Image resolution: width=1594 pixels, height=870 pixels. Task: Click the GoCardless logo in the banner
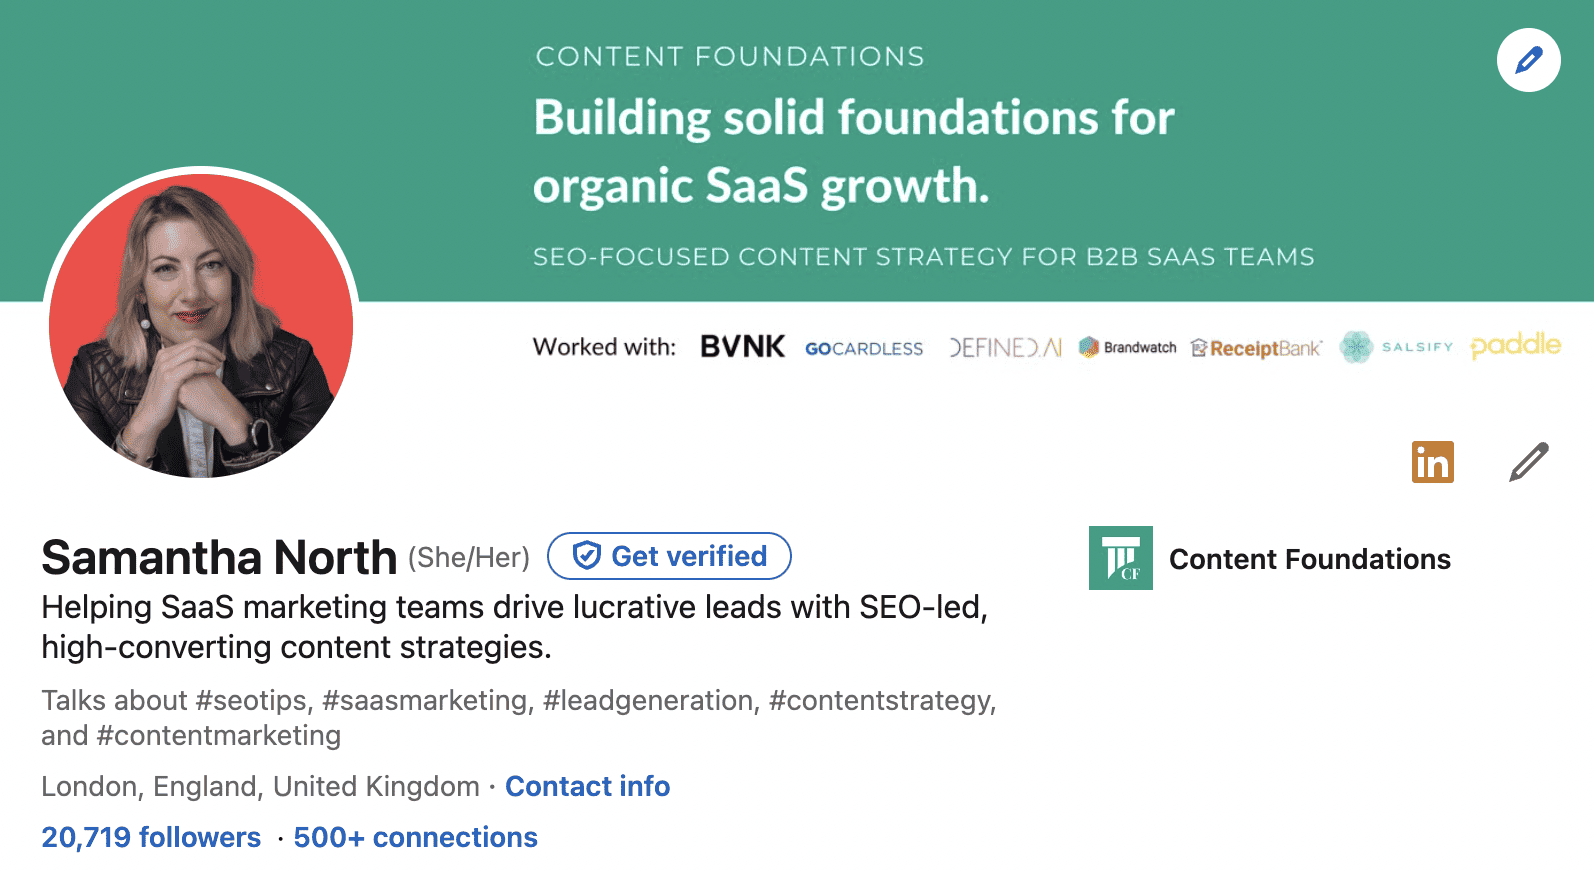tap(864, 348)
